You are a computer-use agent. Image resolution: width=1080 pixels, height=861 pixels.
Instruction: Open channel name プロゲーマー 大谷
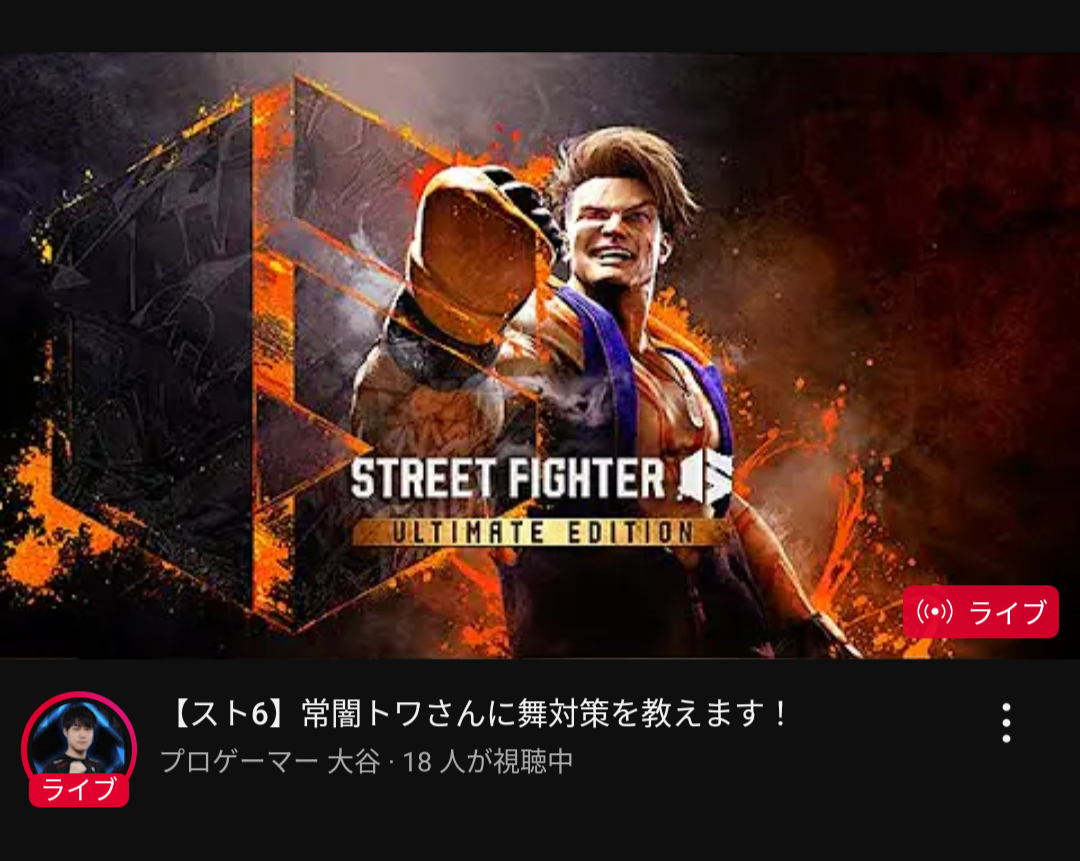point(270,762)
